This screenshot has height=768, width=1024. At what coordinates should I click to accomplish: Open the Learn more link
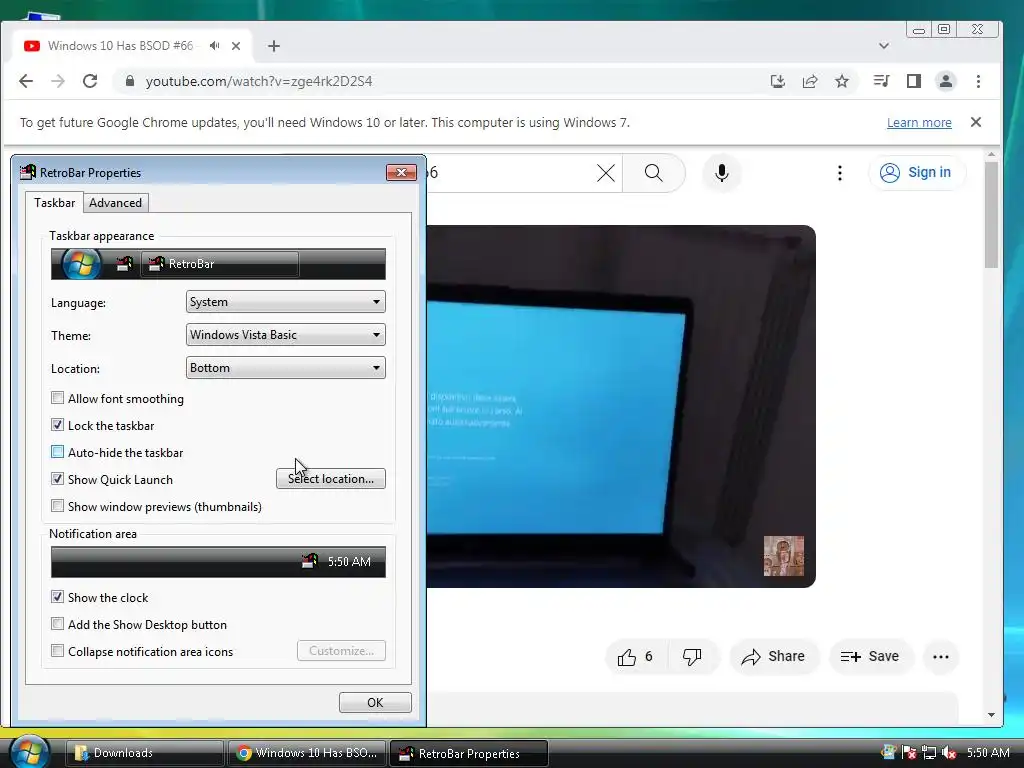pyautogui.click(x=919, y=123)
